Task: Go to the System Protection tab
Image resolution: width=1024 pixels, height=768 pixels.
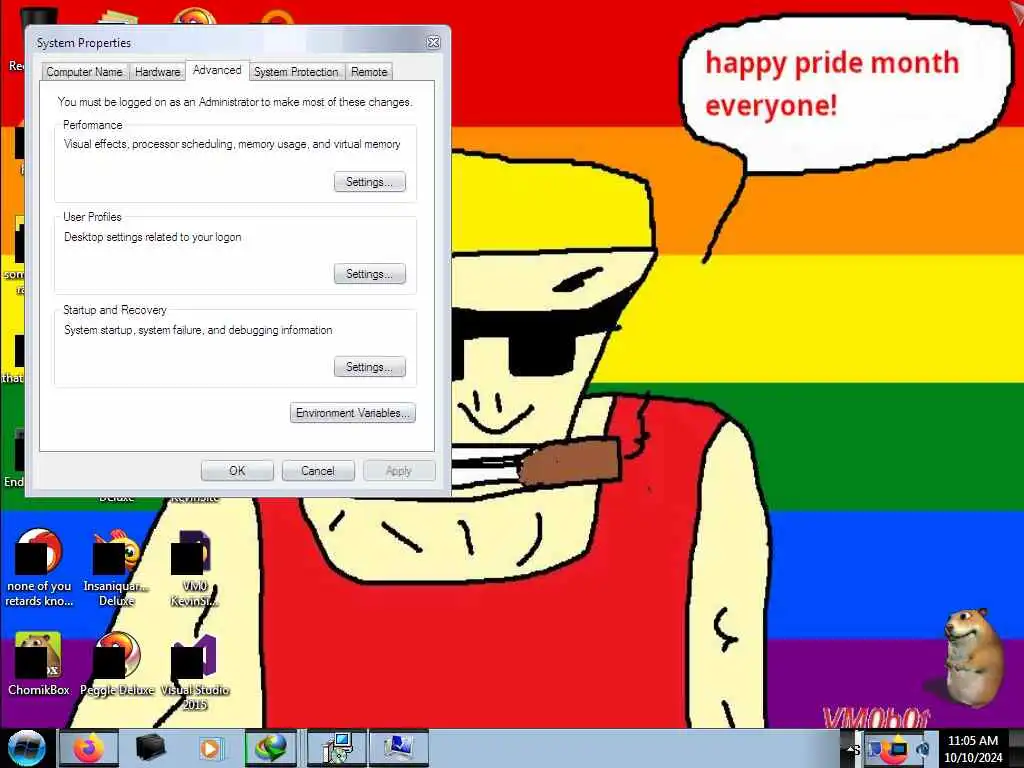Action: (296, 72)
